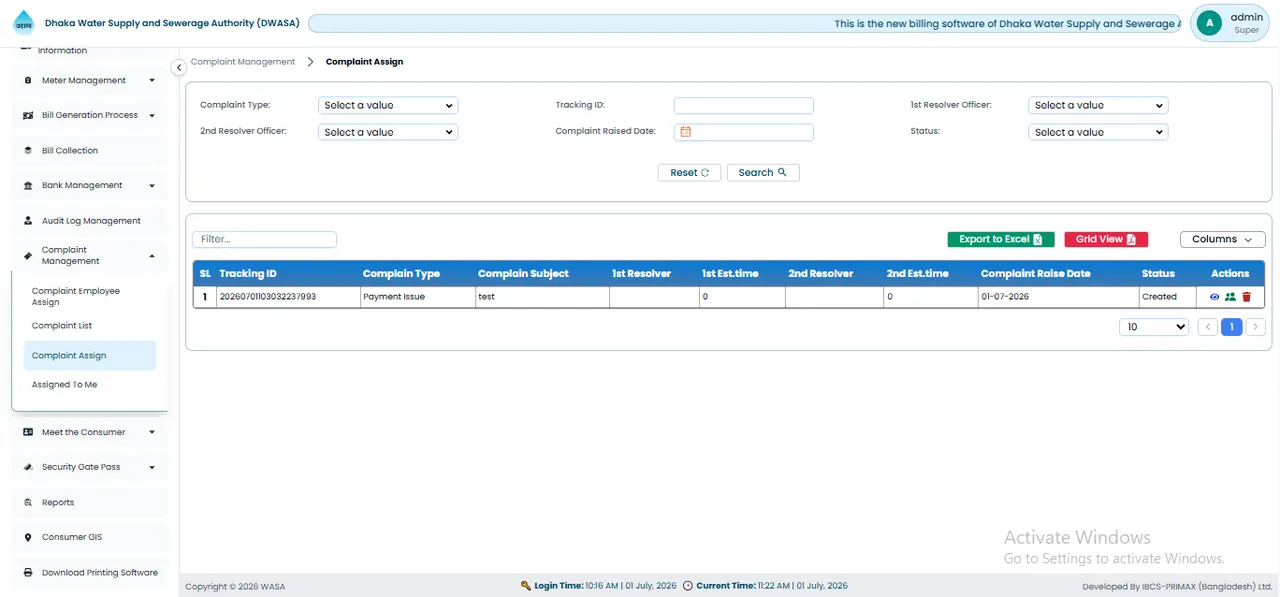Expand the Meet the Consumer menu arrow

tap(152, 432)
